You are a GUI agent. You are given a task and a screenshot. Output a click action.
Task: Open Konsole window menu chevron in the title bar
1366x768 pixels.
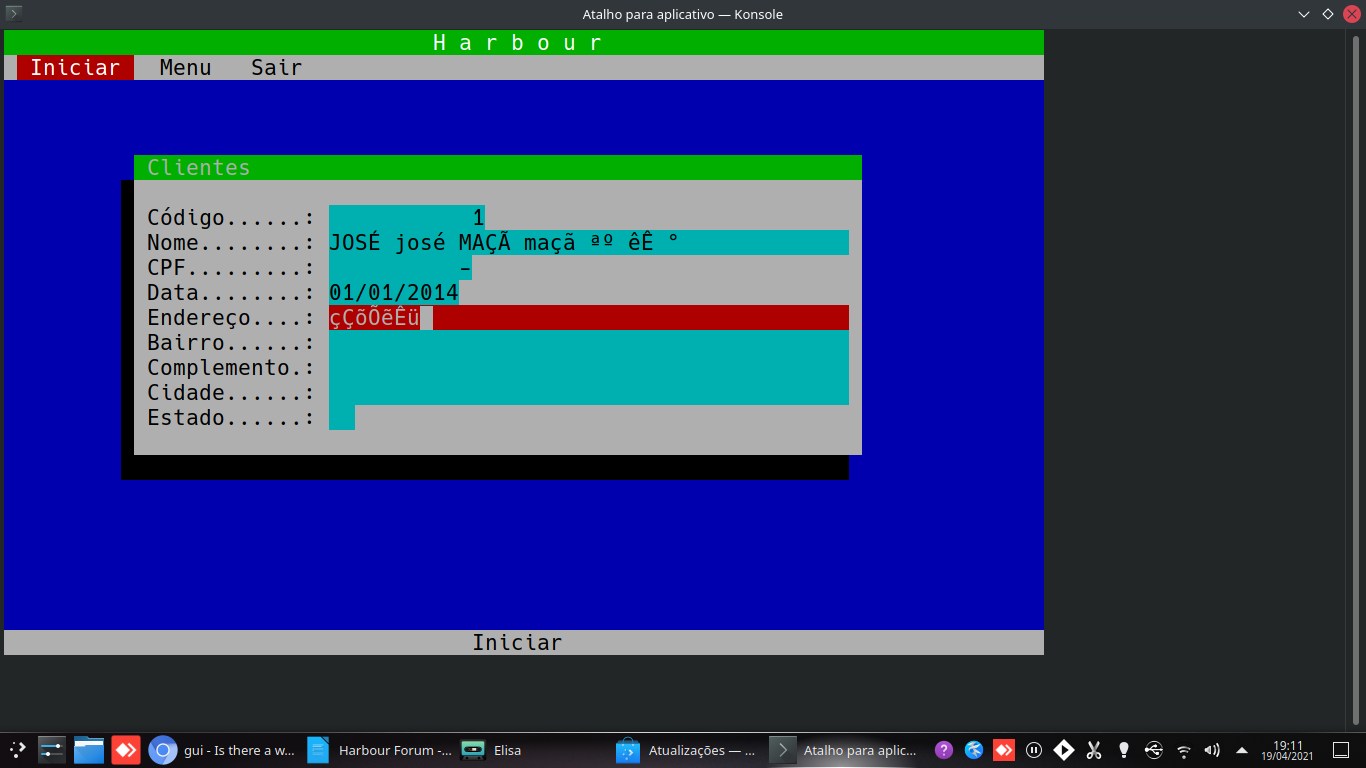point(1304,14)
